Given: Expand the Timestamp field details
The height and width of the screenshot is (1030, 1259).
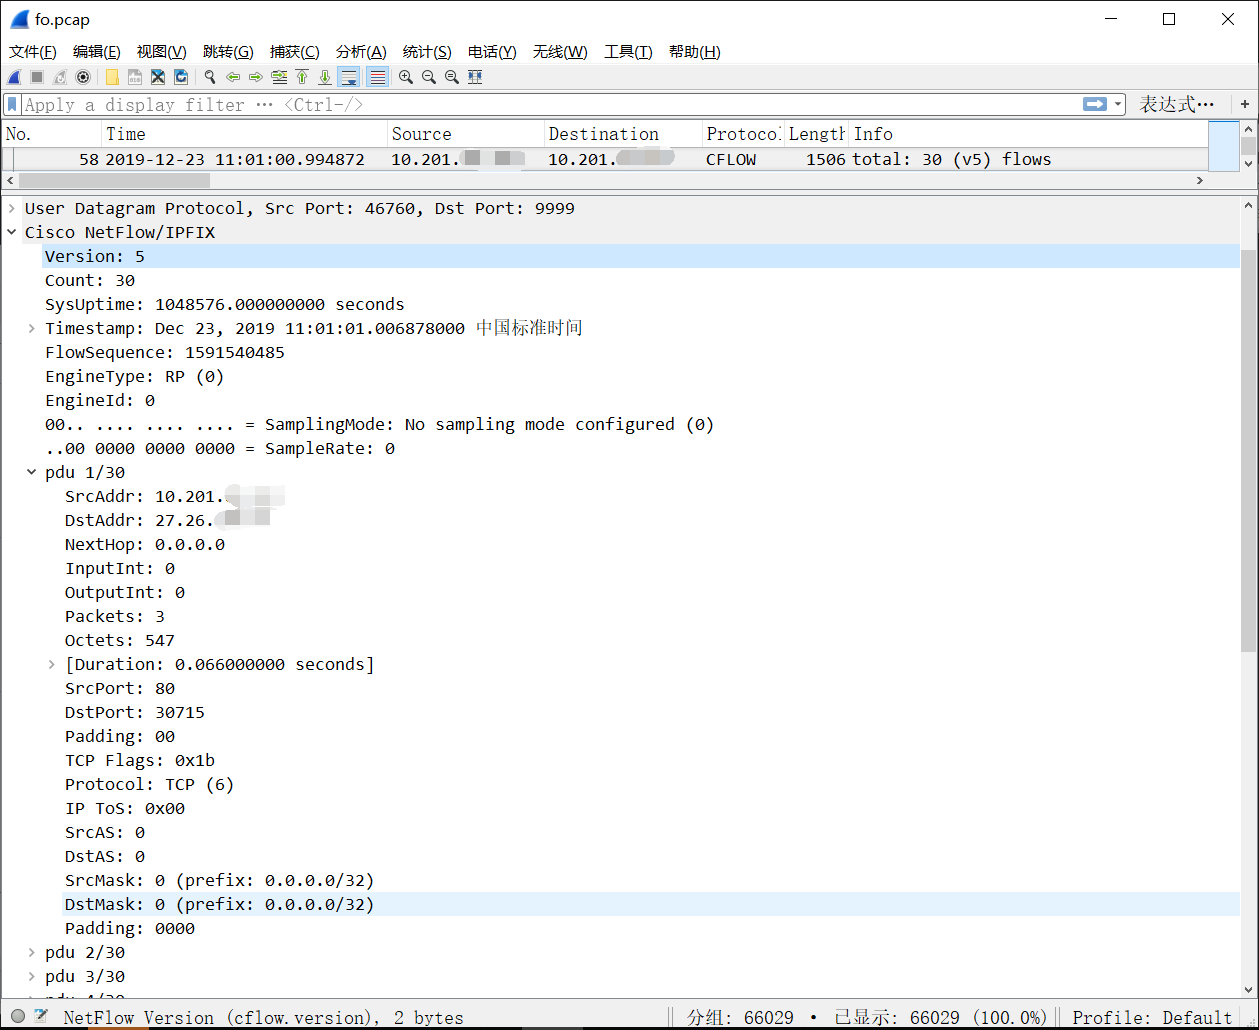Looking at the screenshot, I should [x=31, y=328].
